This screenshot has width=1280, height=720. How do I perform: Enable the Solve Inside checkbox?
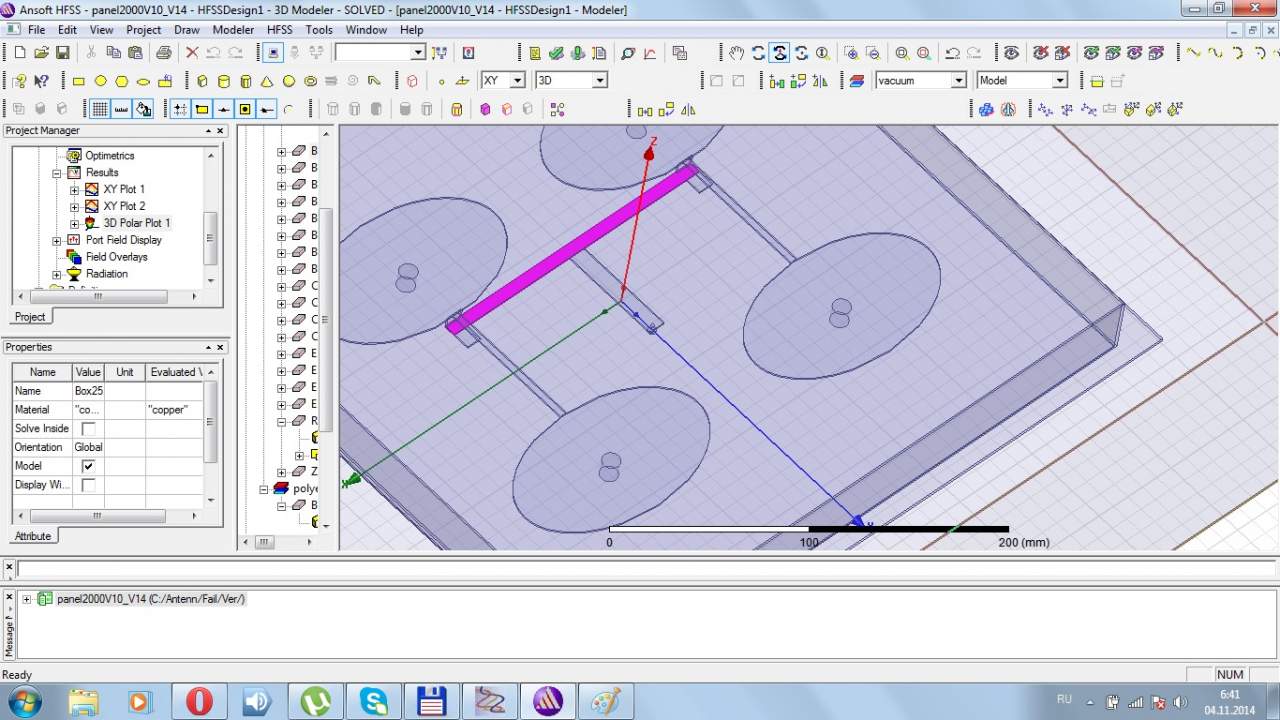(x=88, y=428)
